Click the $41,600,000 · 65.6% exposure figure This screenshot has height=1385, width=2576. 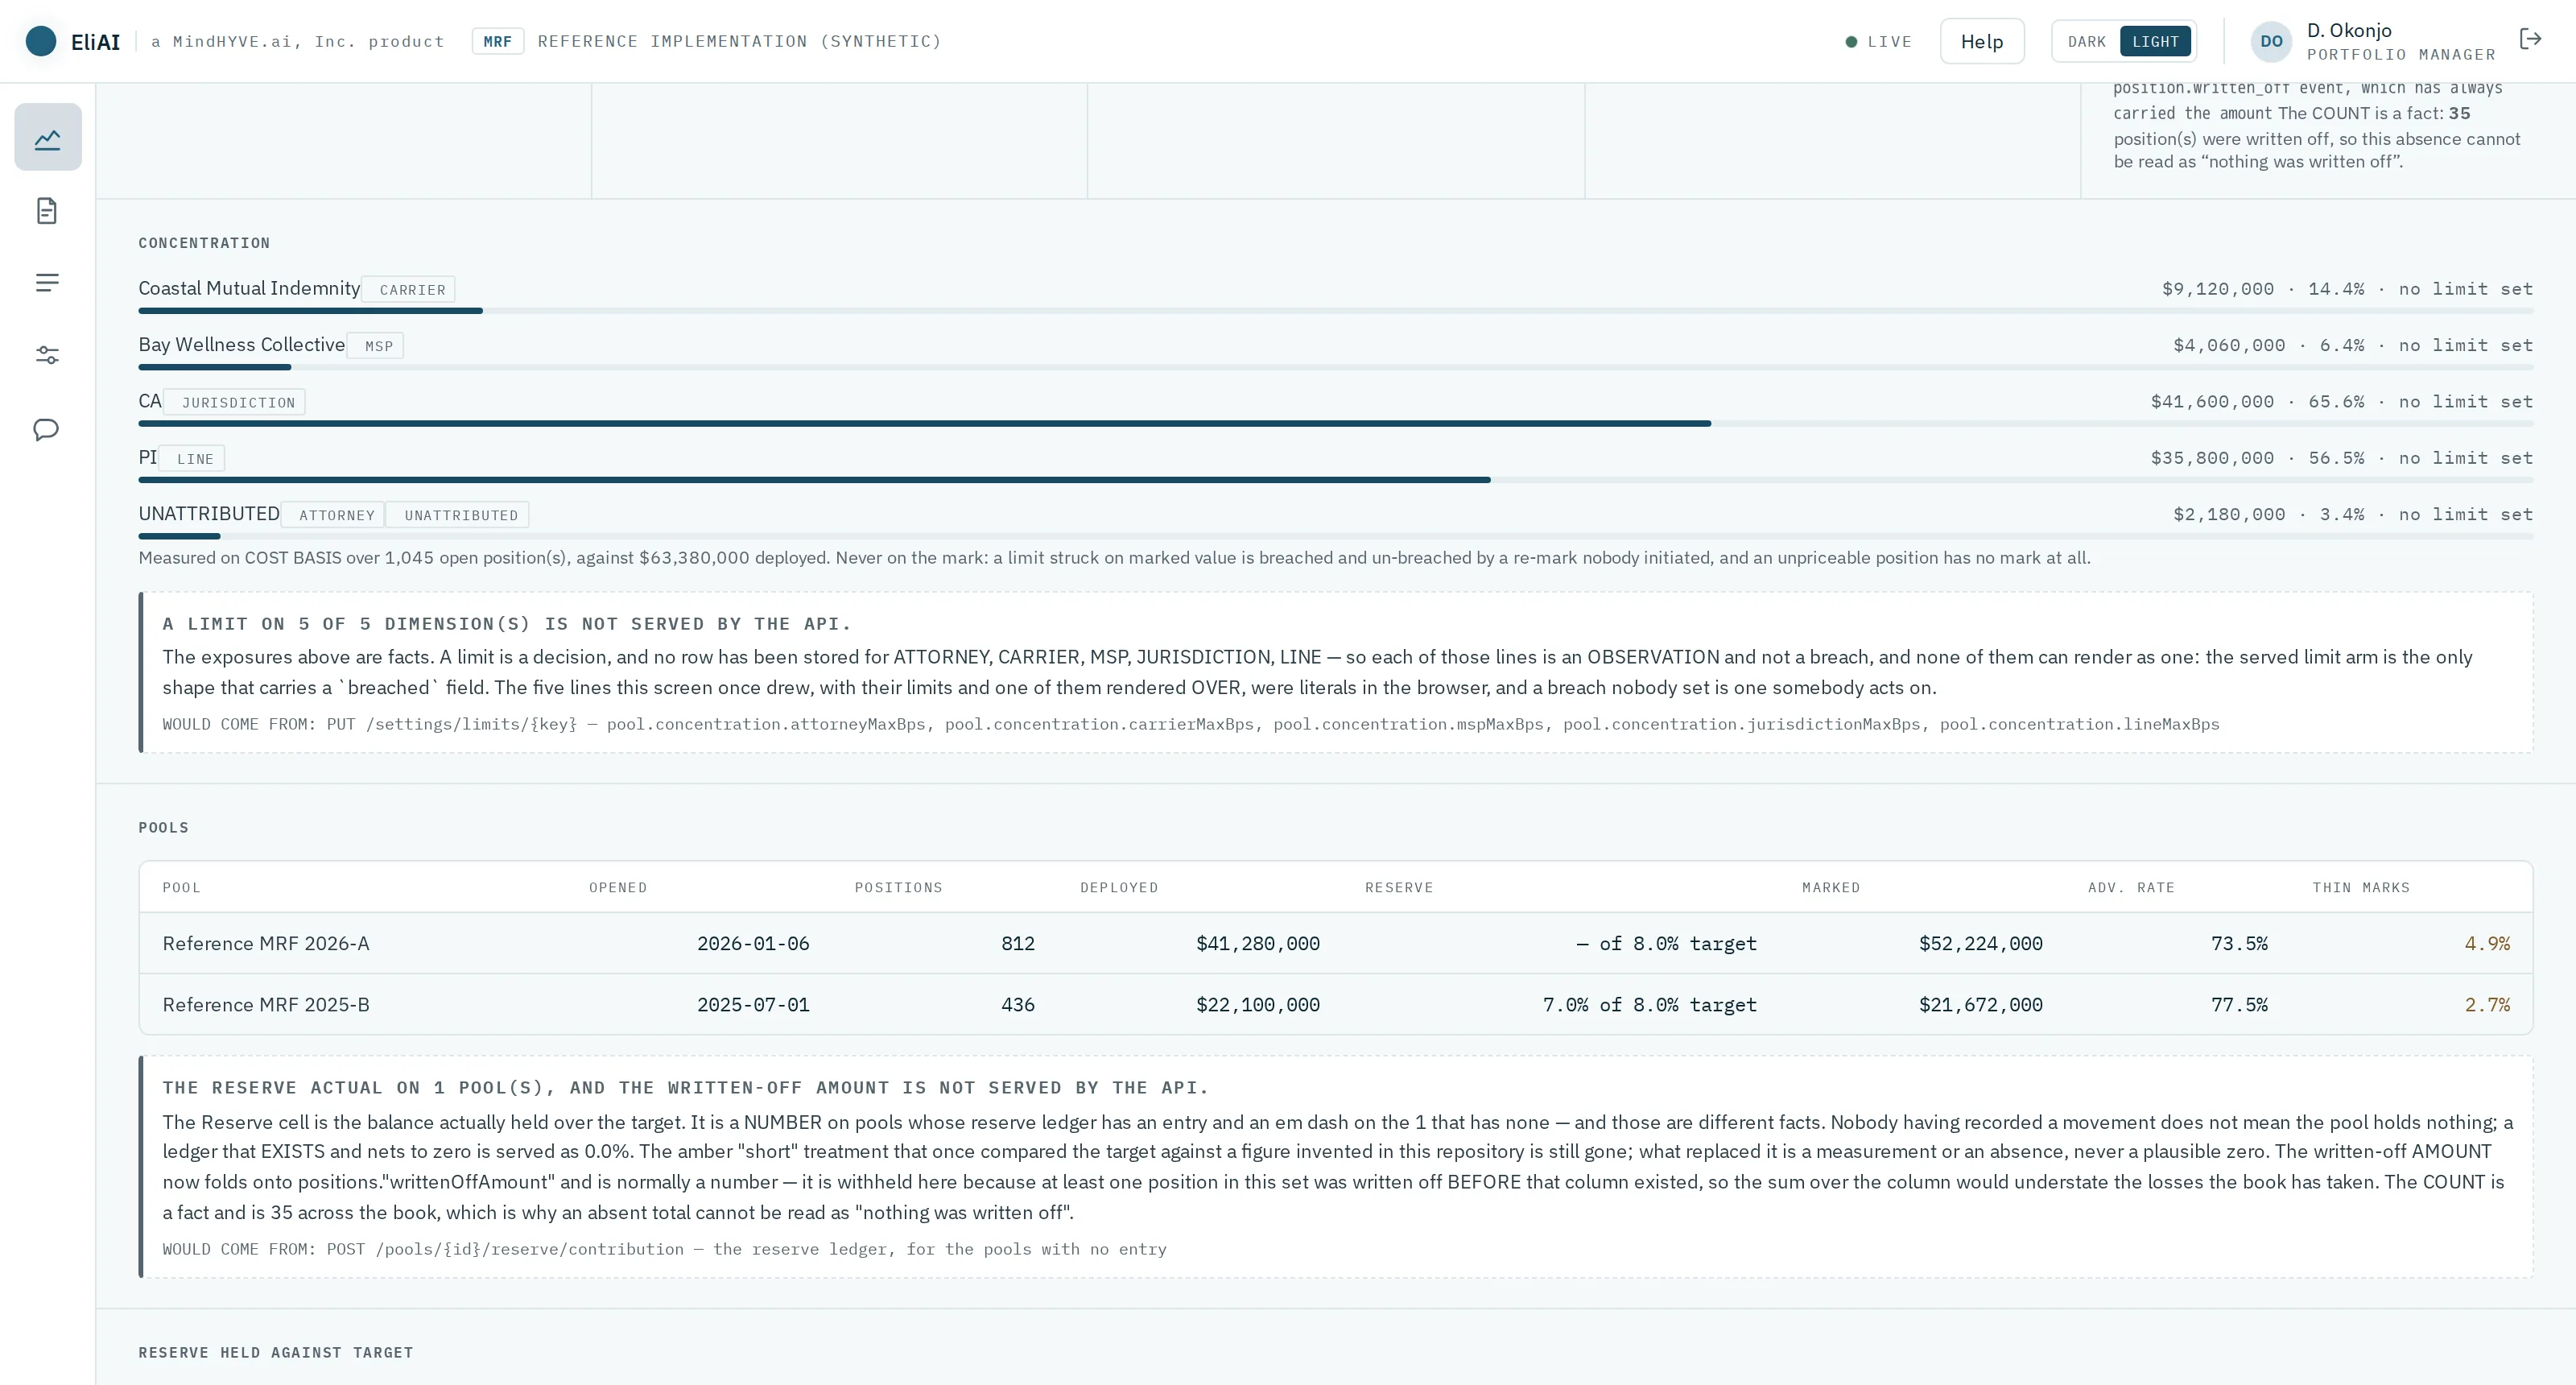click(2257, 401)
